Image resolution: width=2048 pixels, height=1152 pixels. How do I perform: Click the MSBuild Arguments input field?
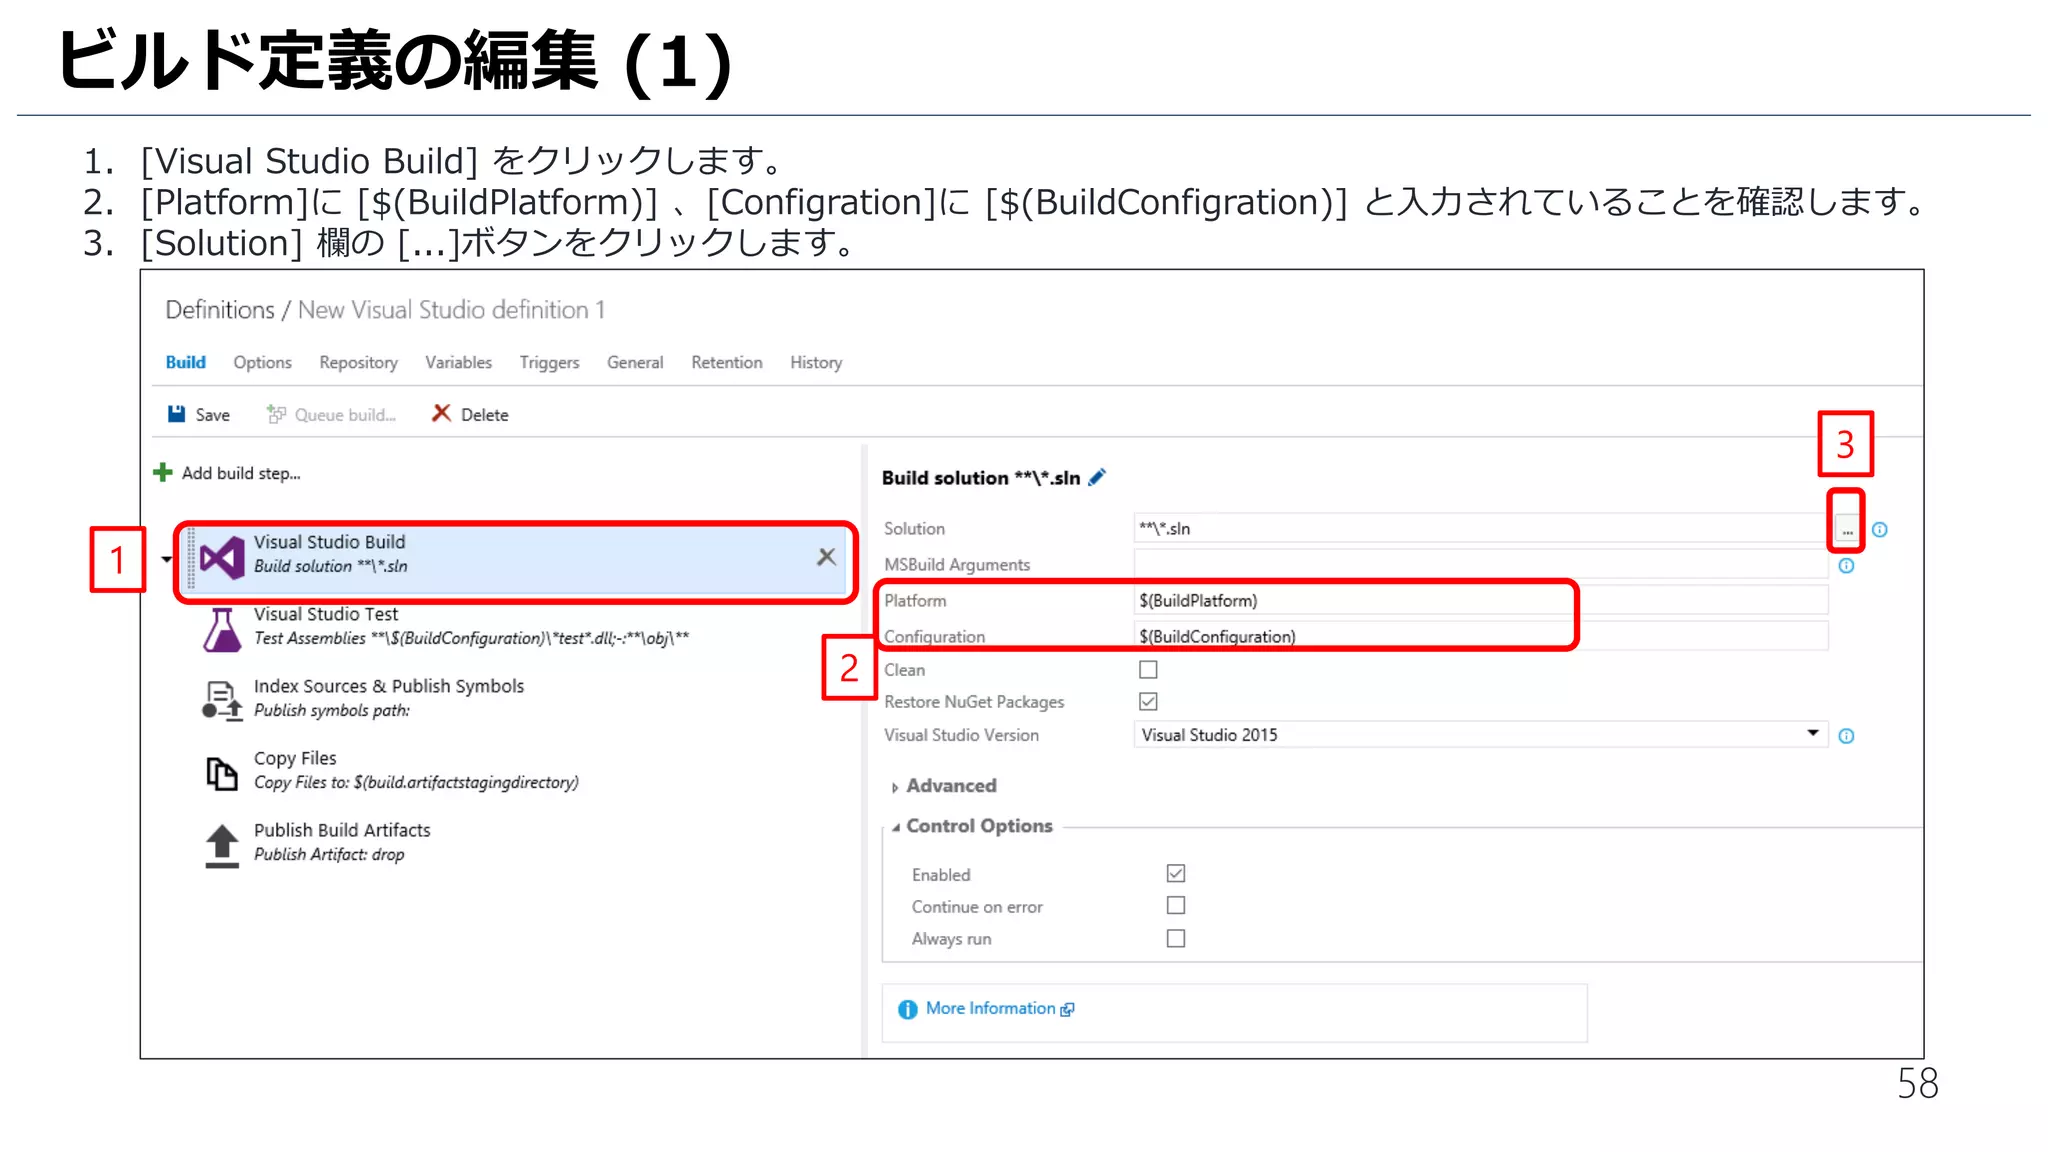pos(1481,564)
